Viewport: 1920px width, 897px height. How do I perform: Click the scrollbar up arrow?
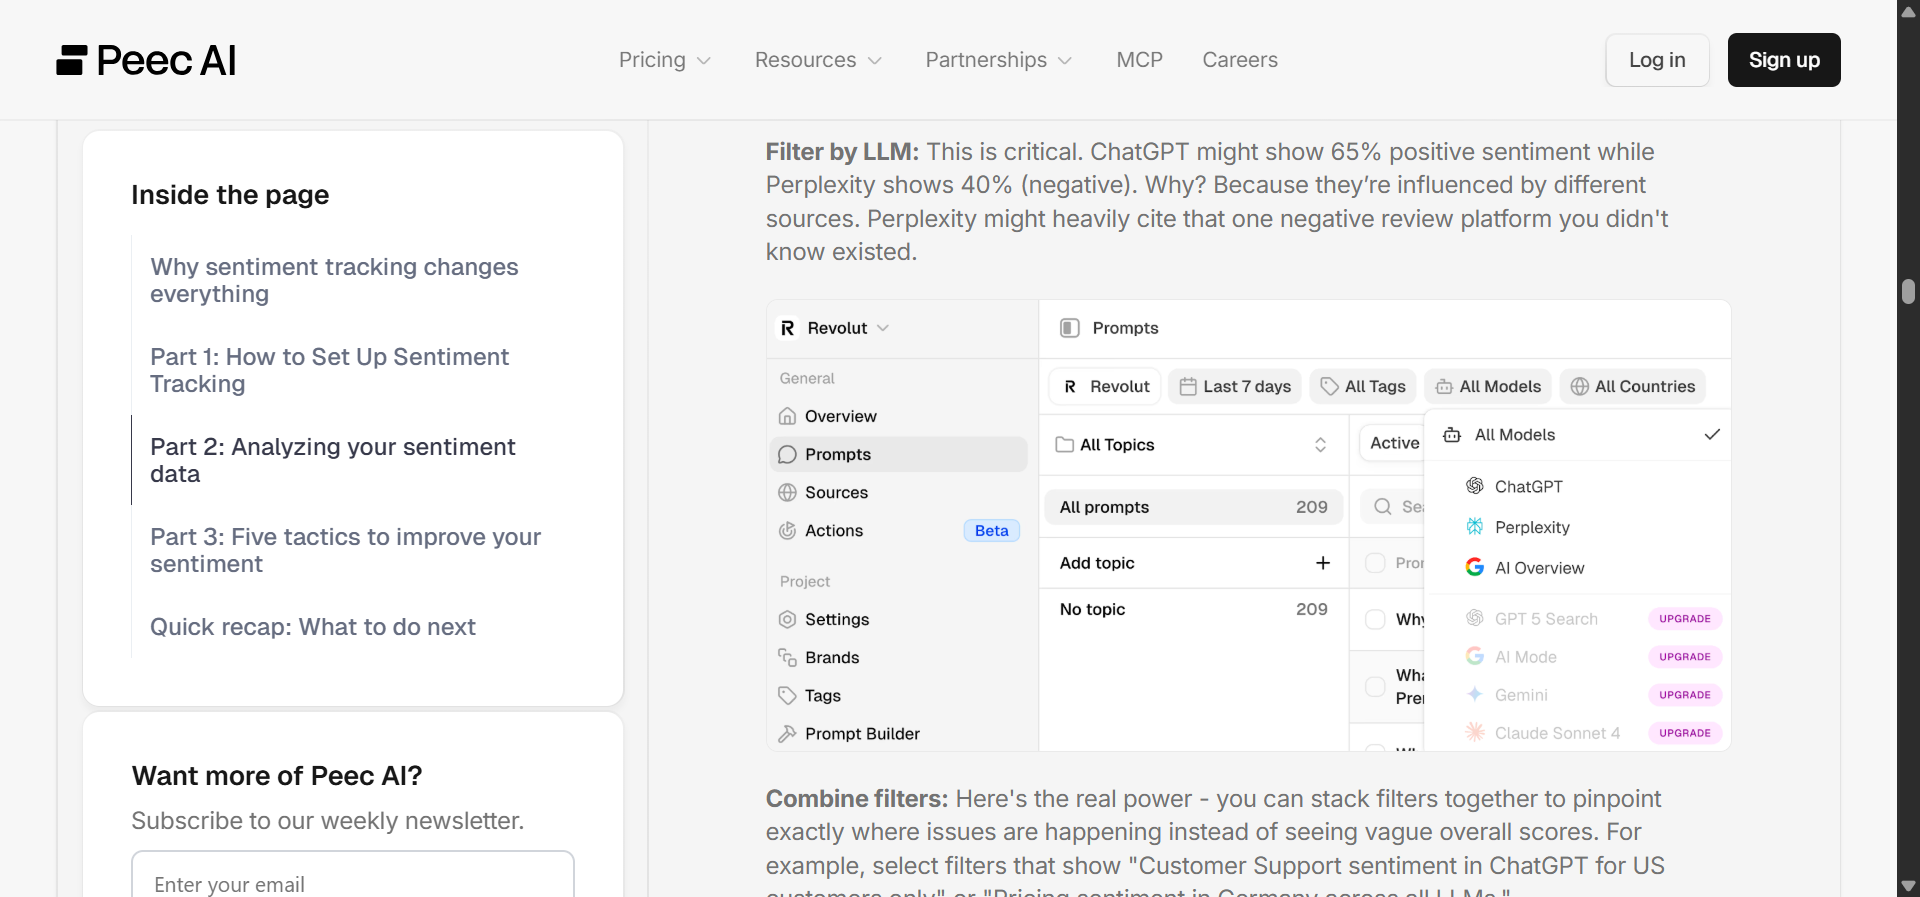(x=1908, y=11)
